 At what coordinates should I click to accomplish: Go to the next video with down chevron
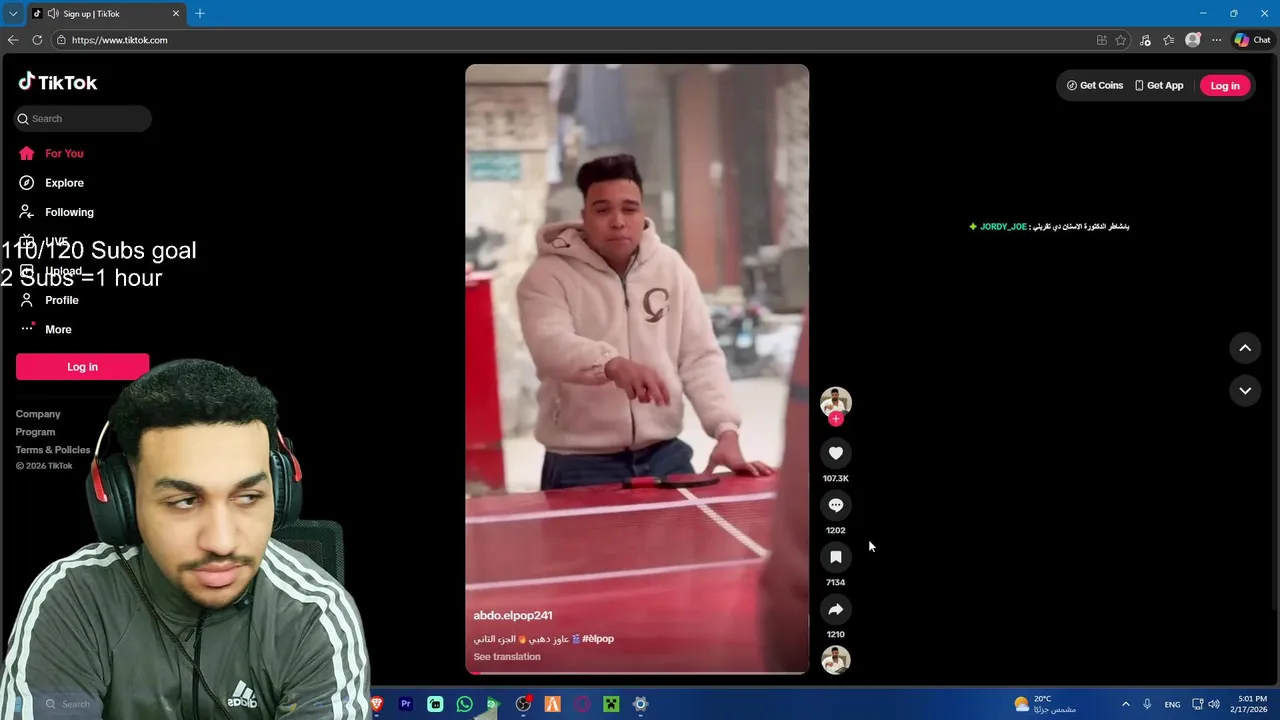coord(1245,391)
